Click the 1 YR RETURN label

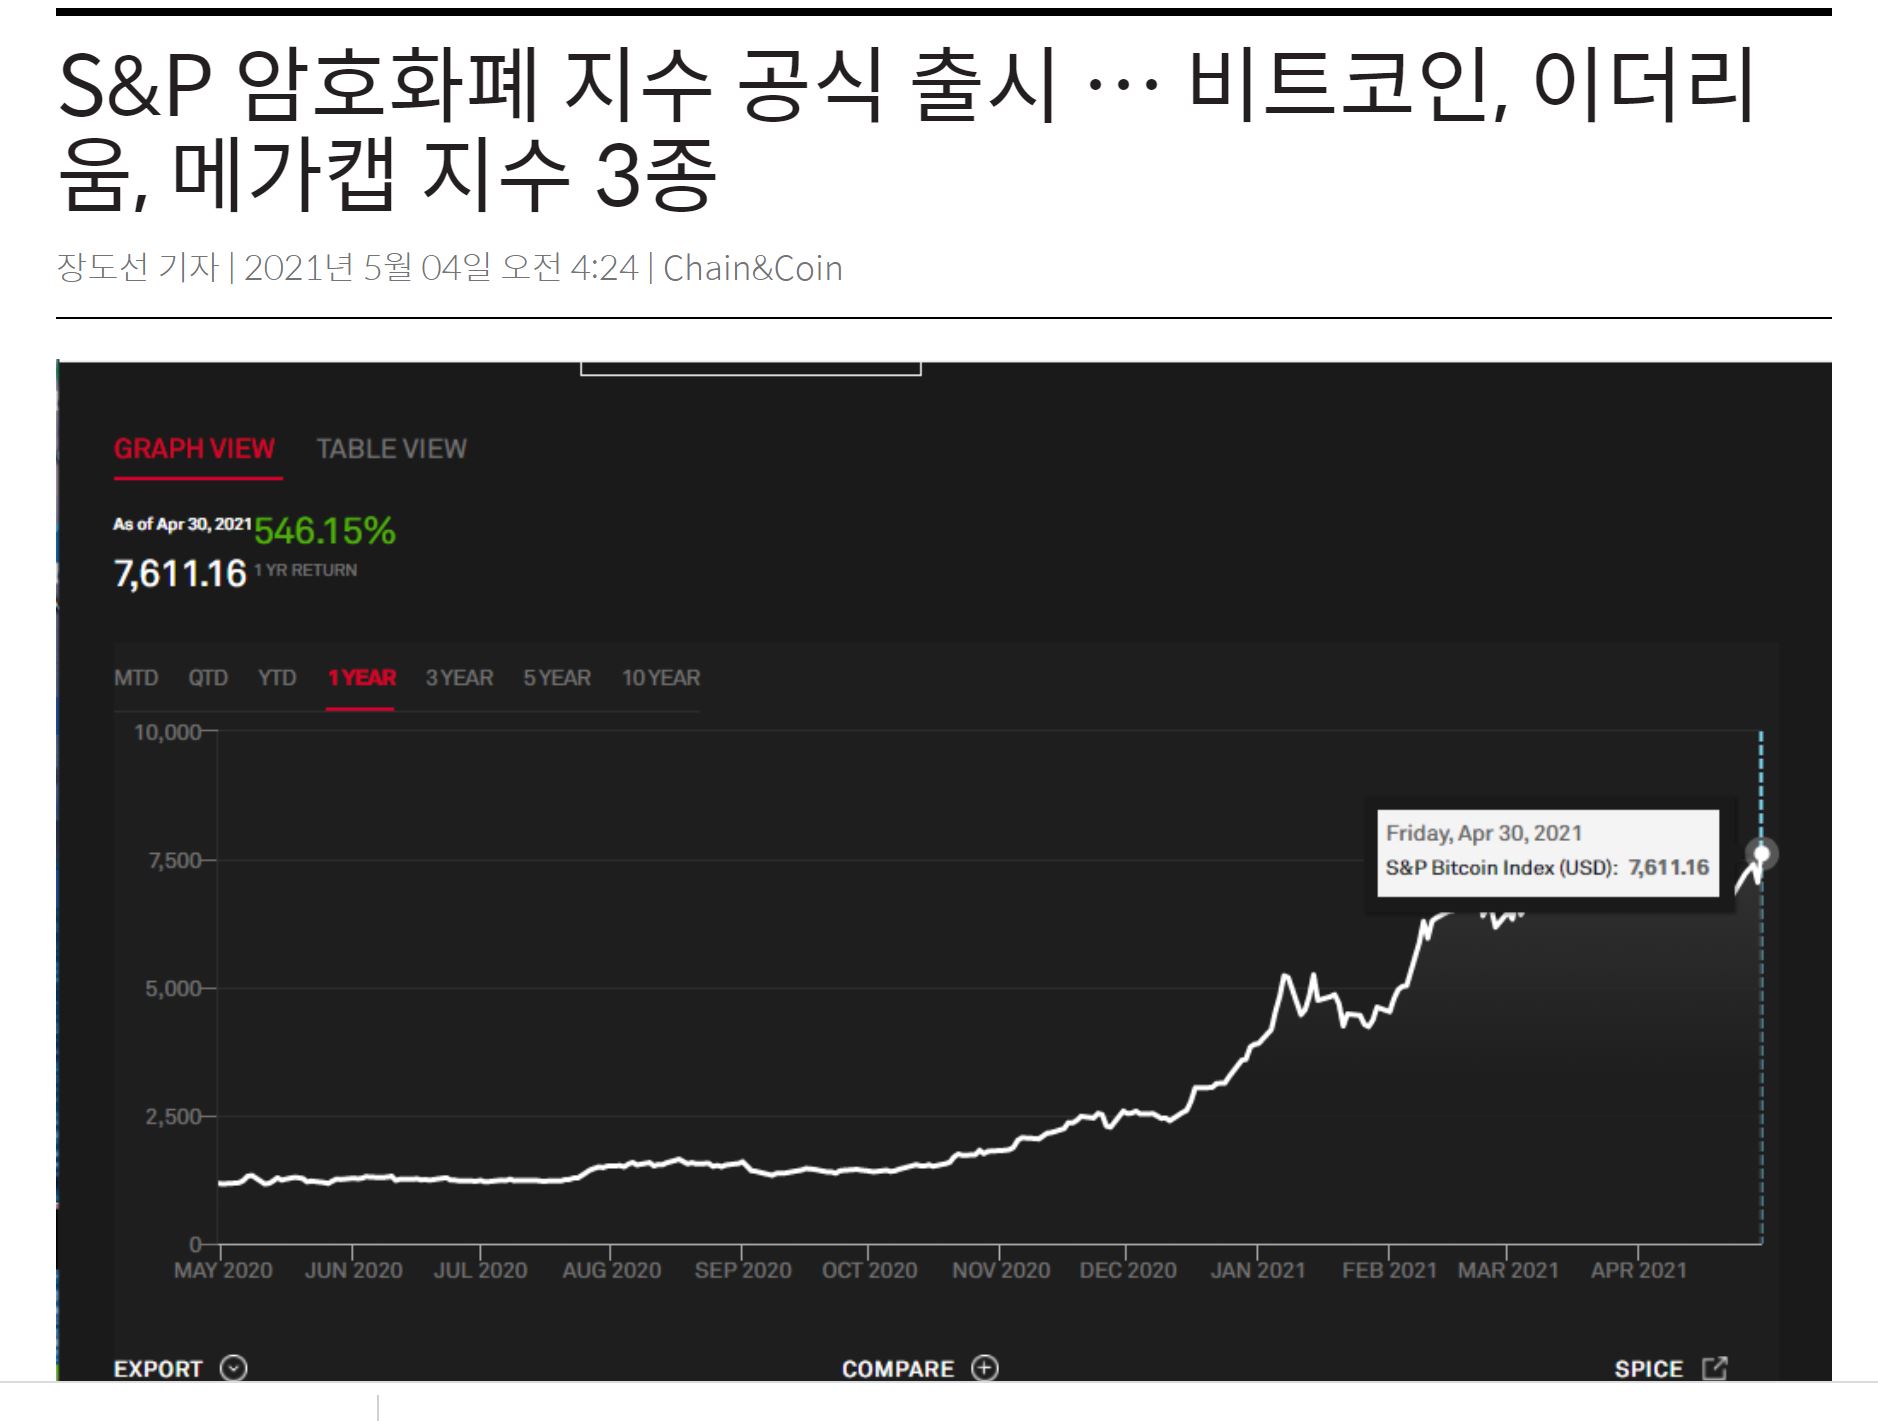coord(305,570)
